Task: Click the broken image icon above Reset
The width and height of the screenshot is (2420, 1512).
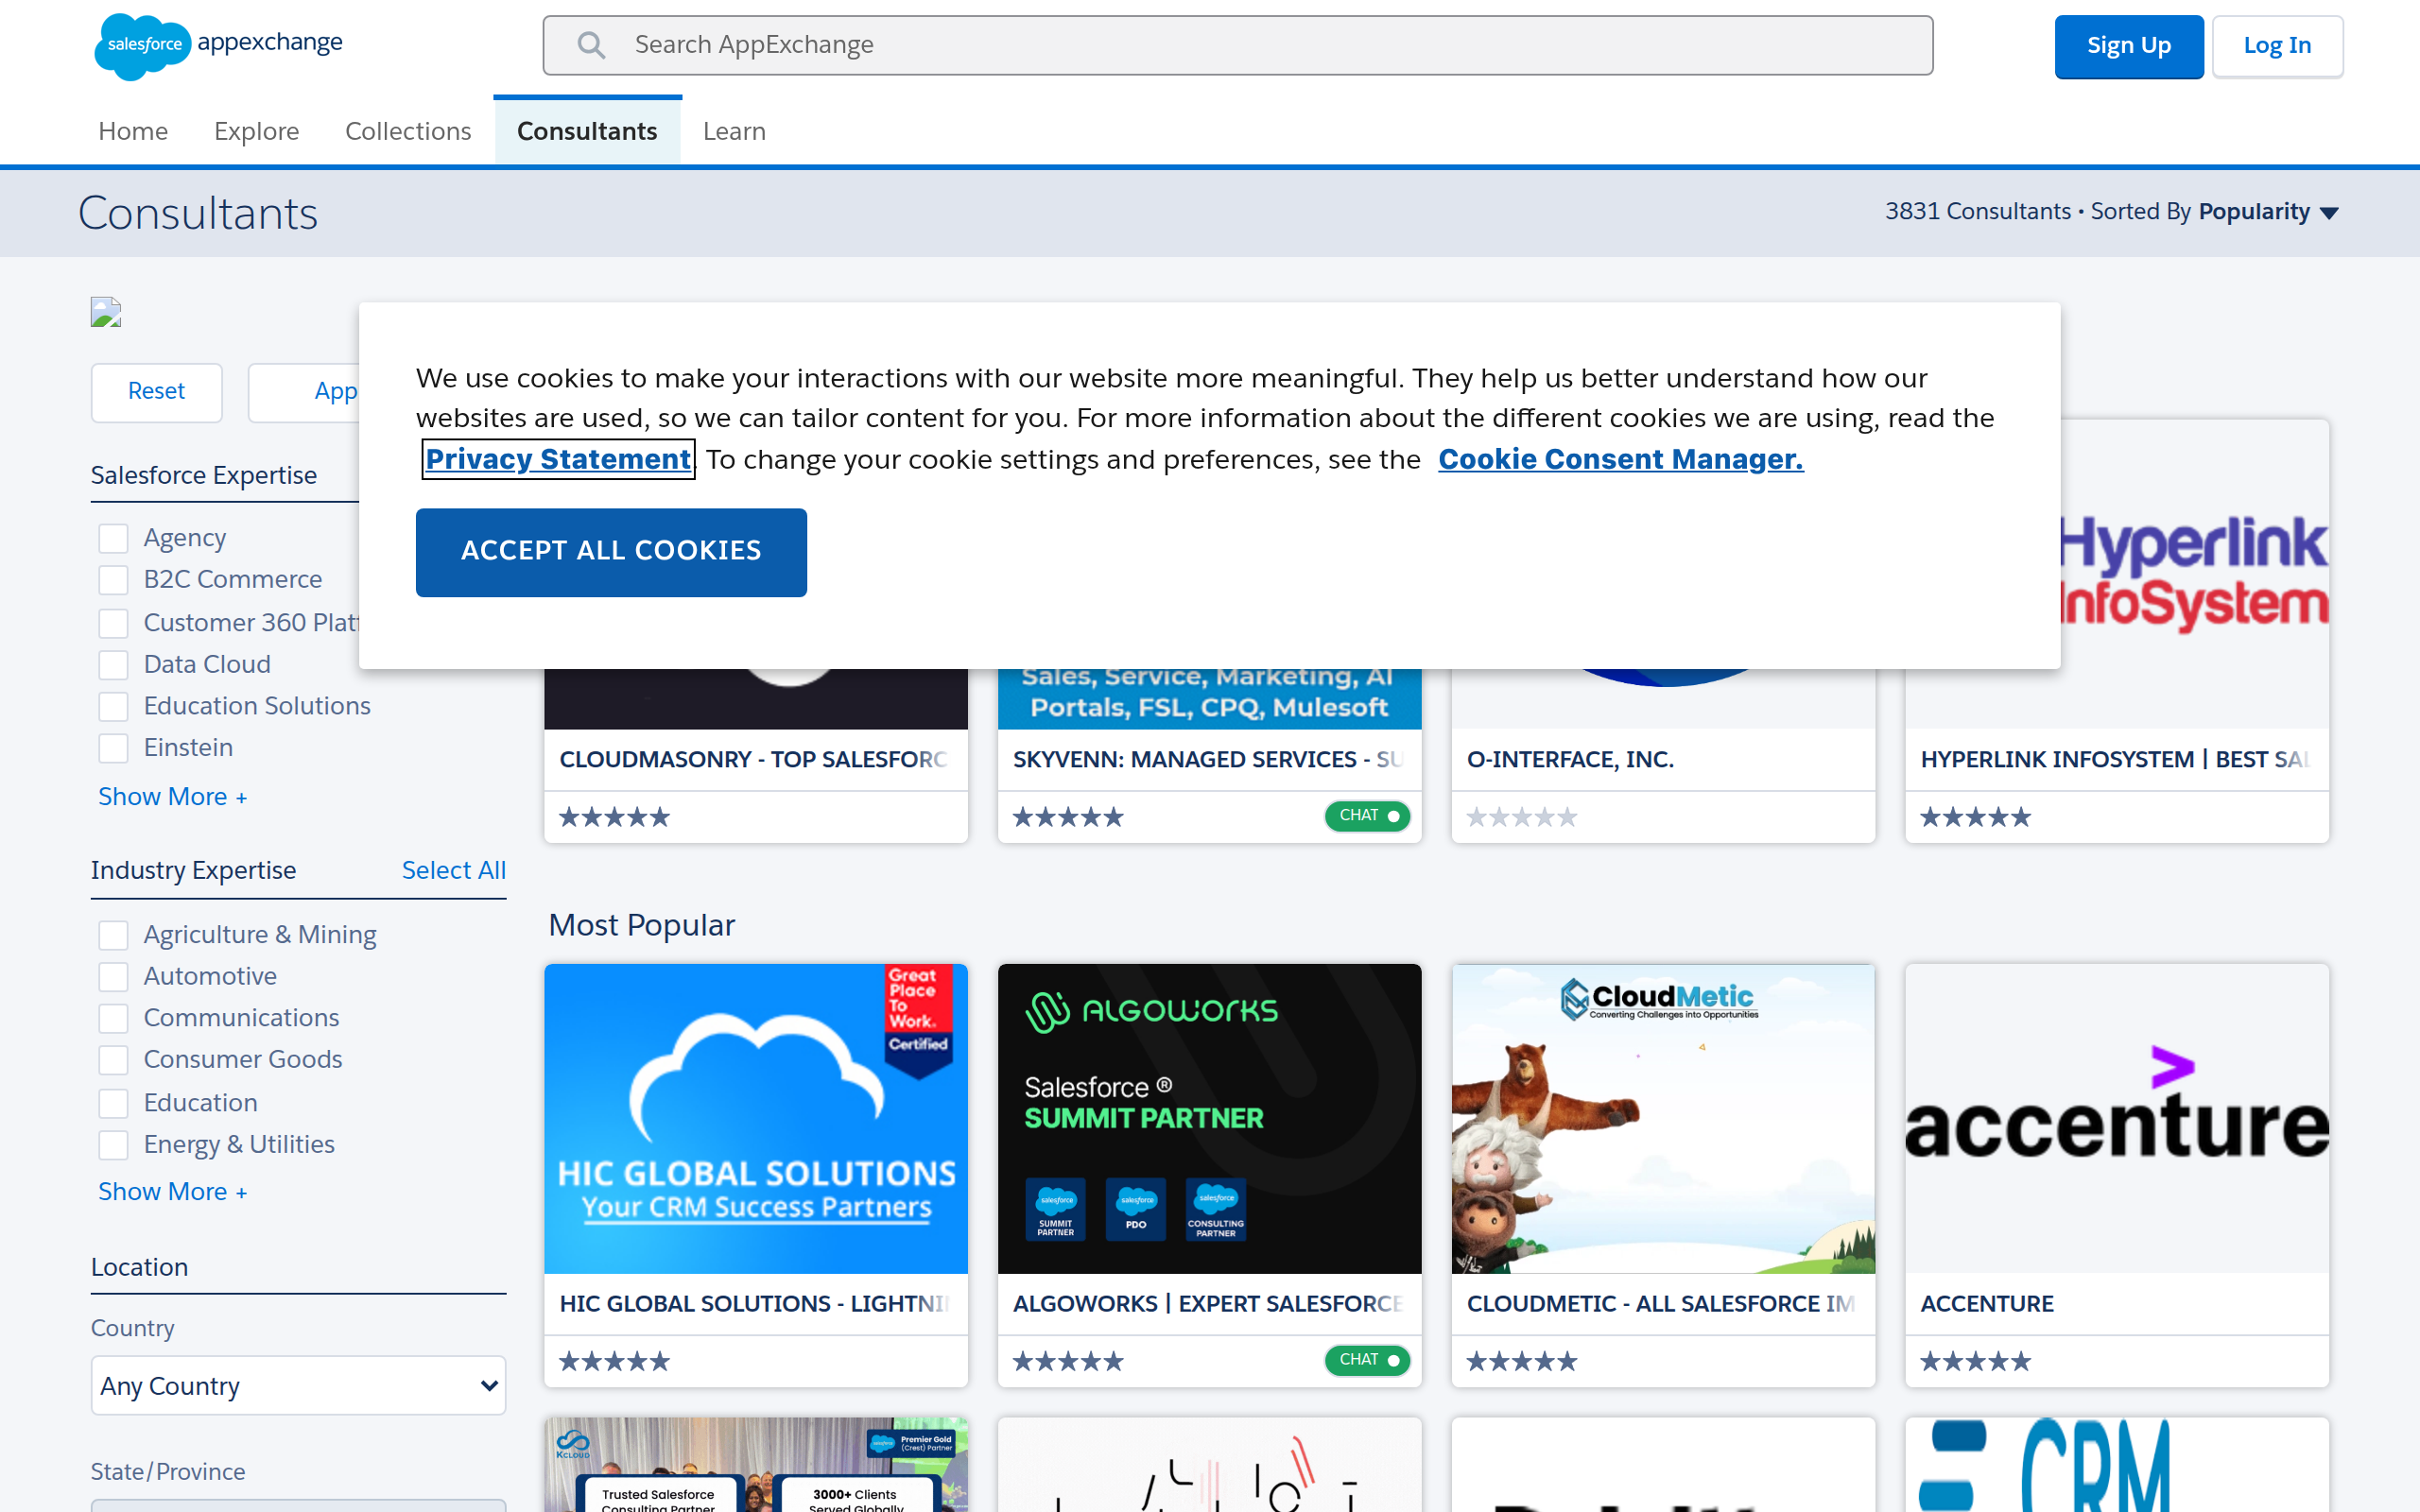Action: 106,313
